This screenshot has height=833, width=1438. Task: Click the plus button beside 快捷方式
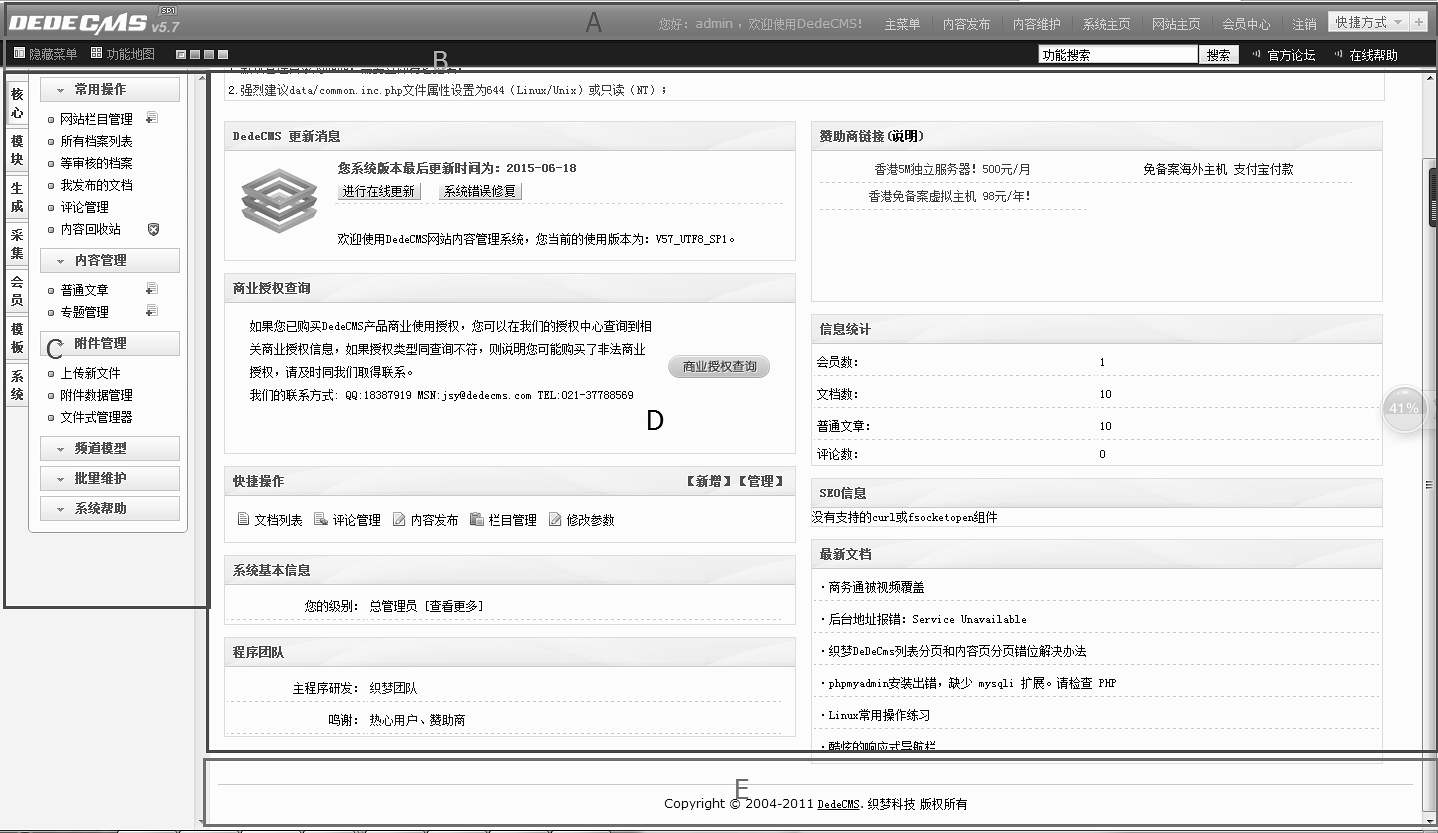1420,22
